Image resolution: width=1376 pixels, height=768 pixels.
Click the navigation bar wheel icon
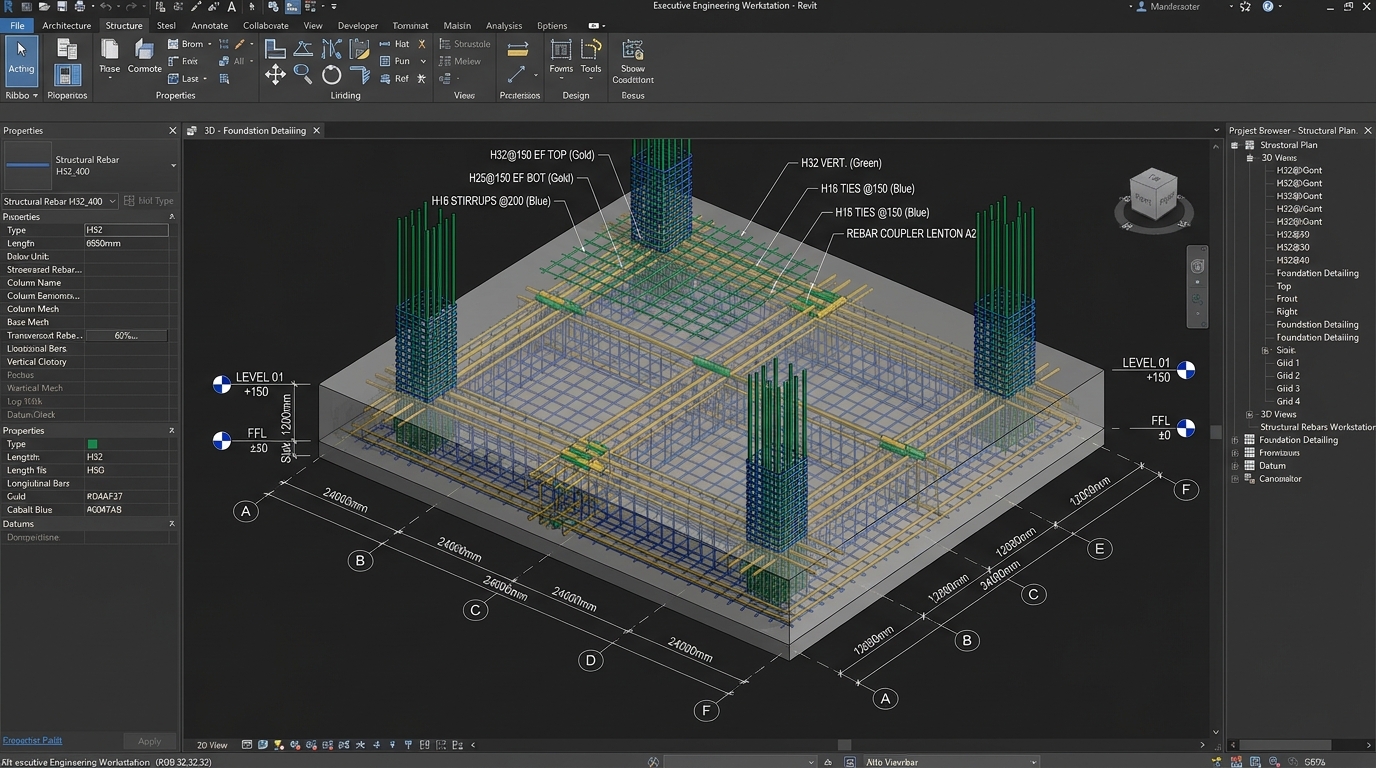pyautogui.click(x=1197, y=266)
